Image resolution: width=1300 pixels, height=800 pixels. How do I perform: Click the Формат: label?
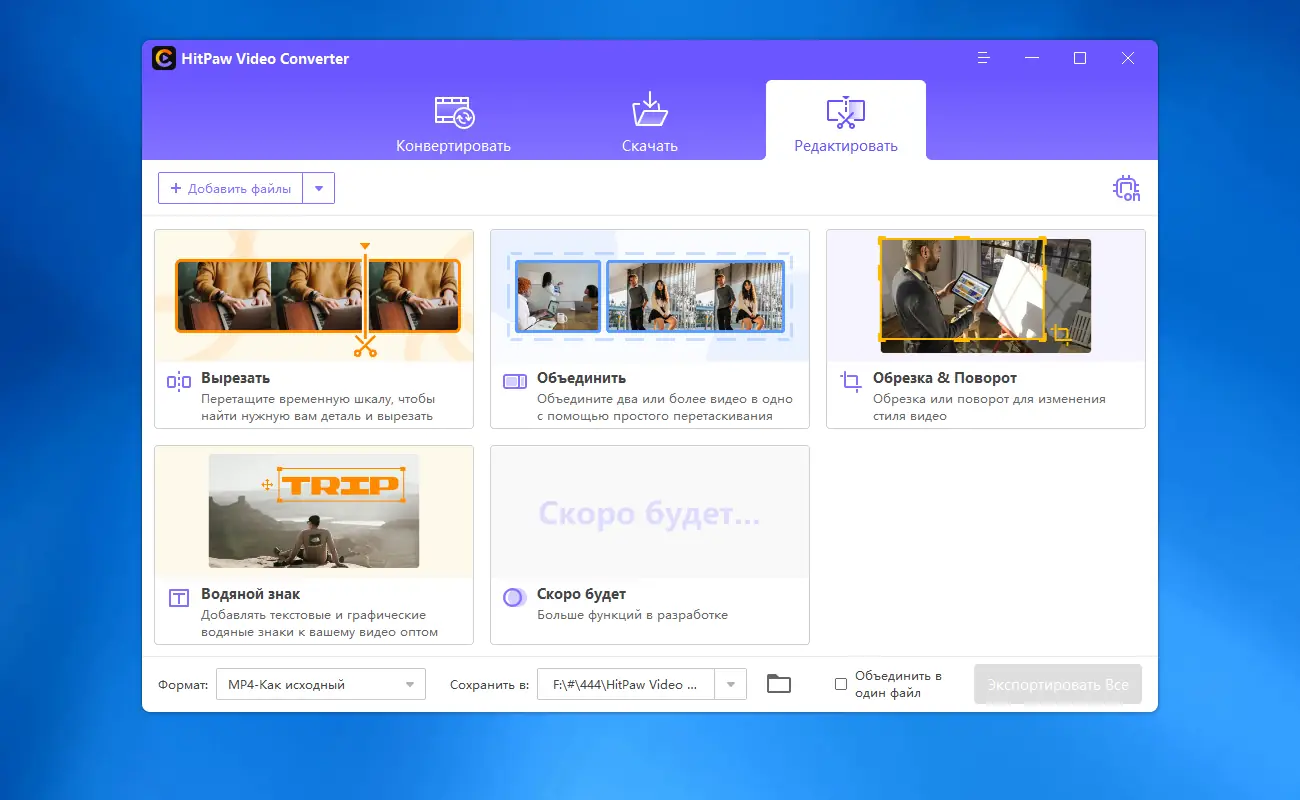coord(184,685)
